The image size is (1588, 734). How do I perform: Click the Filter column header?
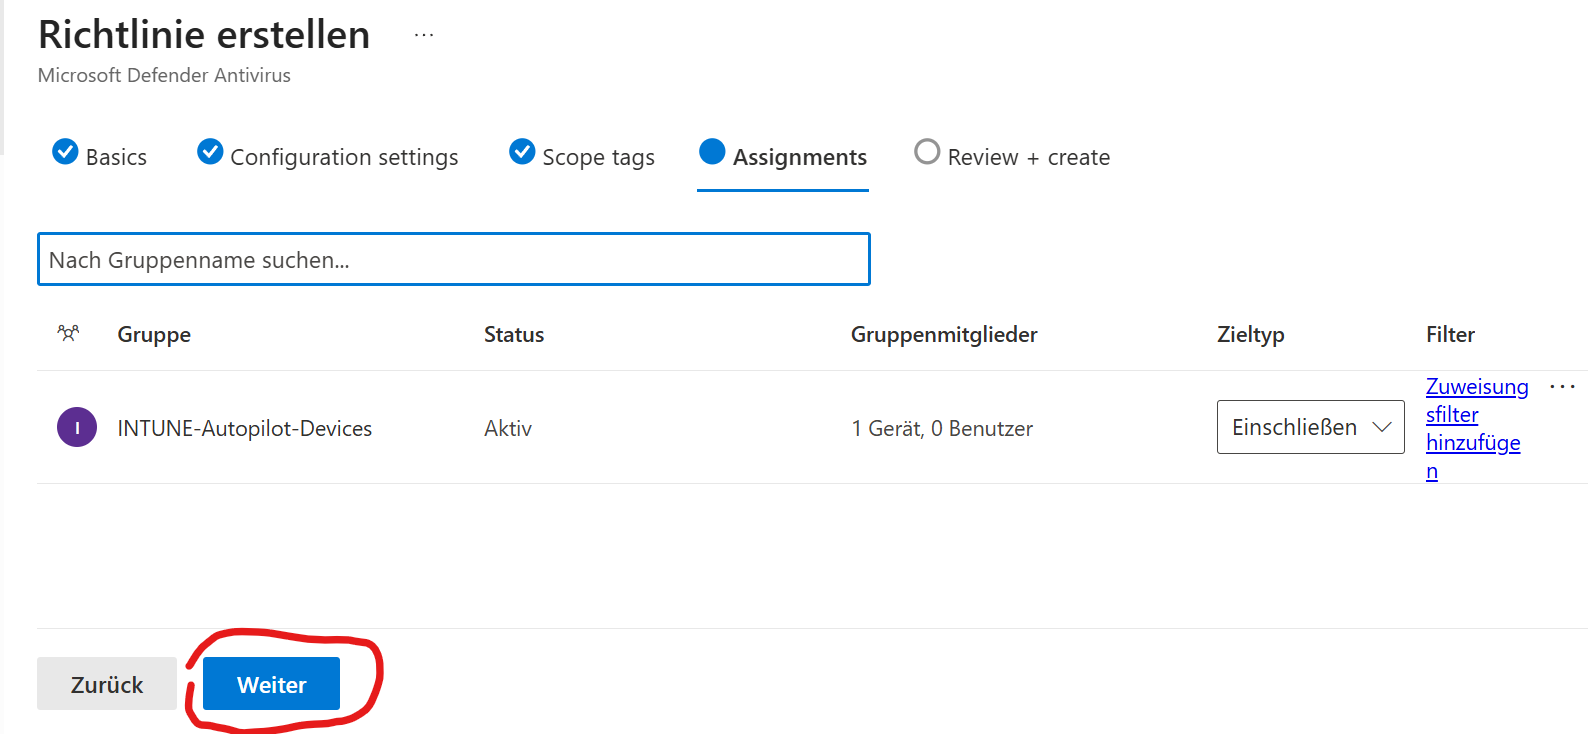(x=1450, y=335)
